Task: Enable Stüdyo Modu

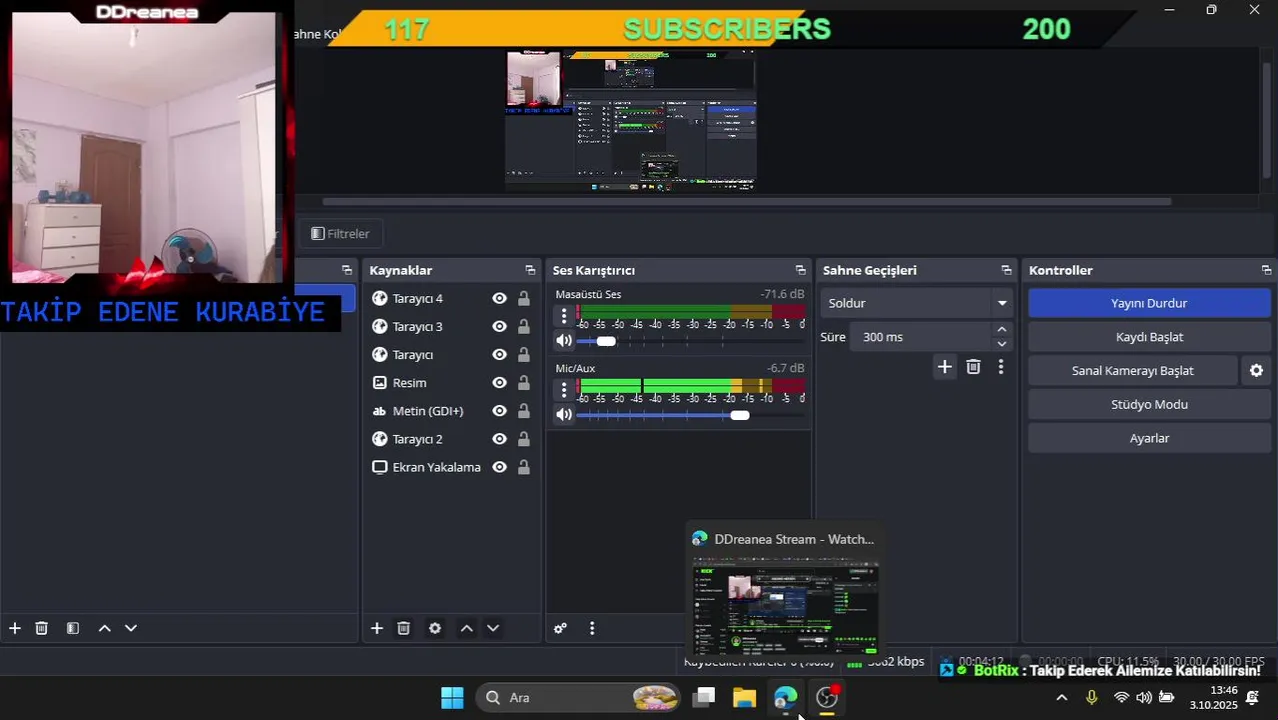Action: coord(1149,404)
